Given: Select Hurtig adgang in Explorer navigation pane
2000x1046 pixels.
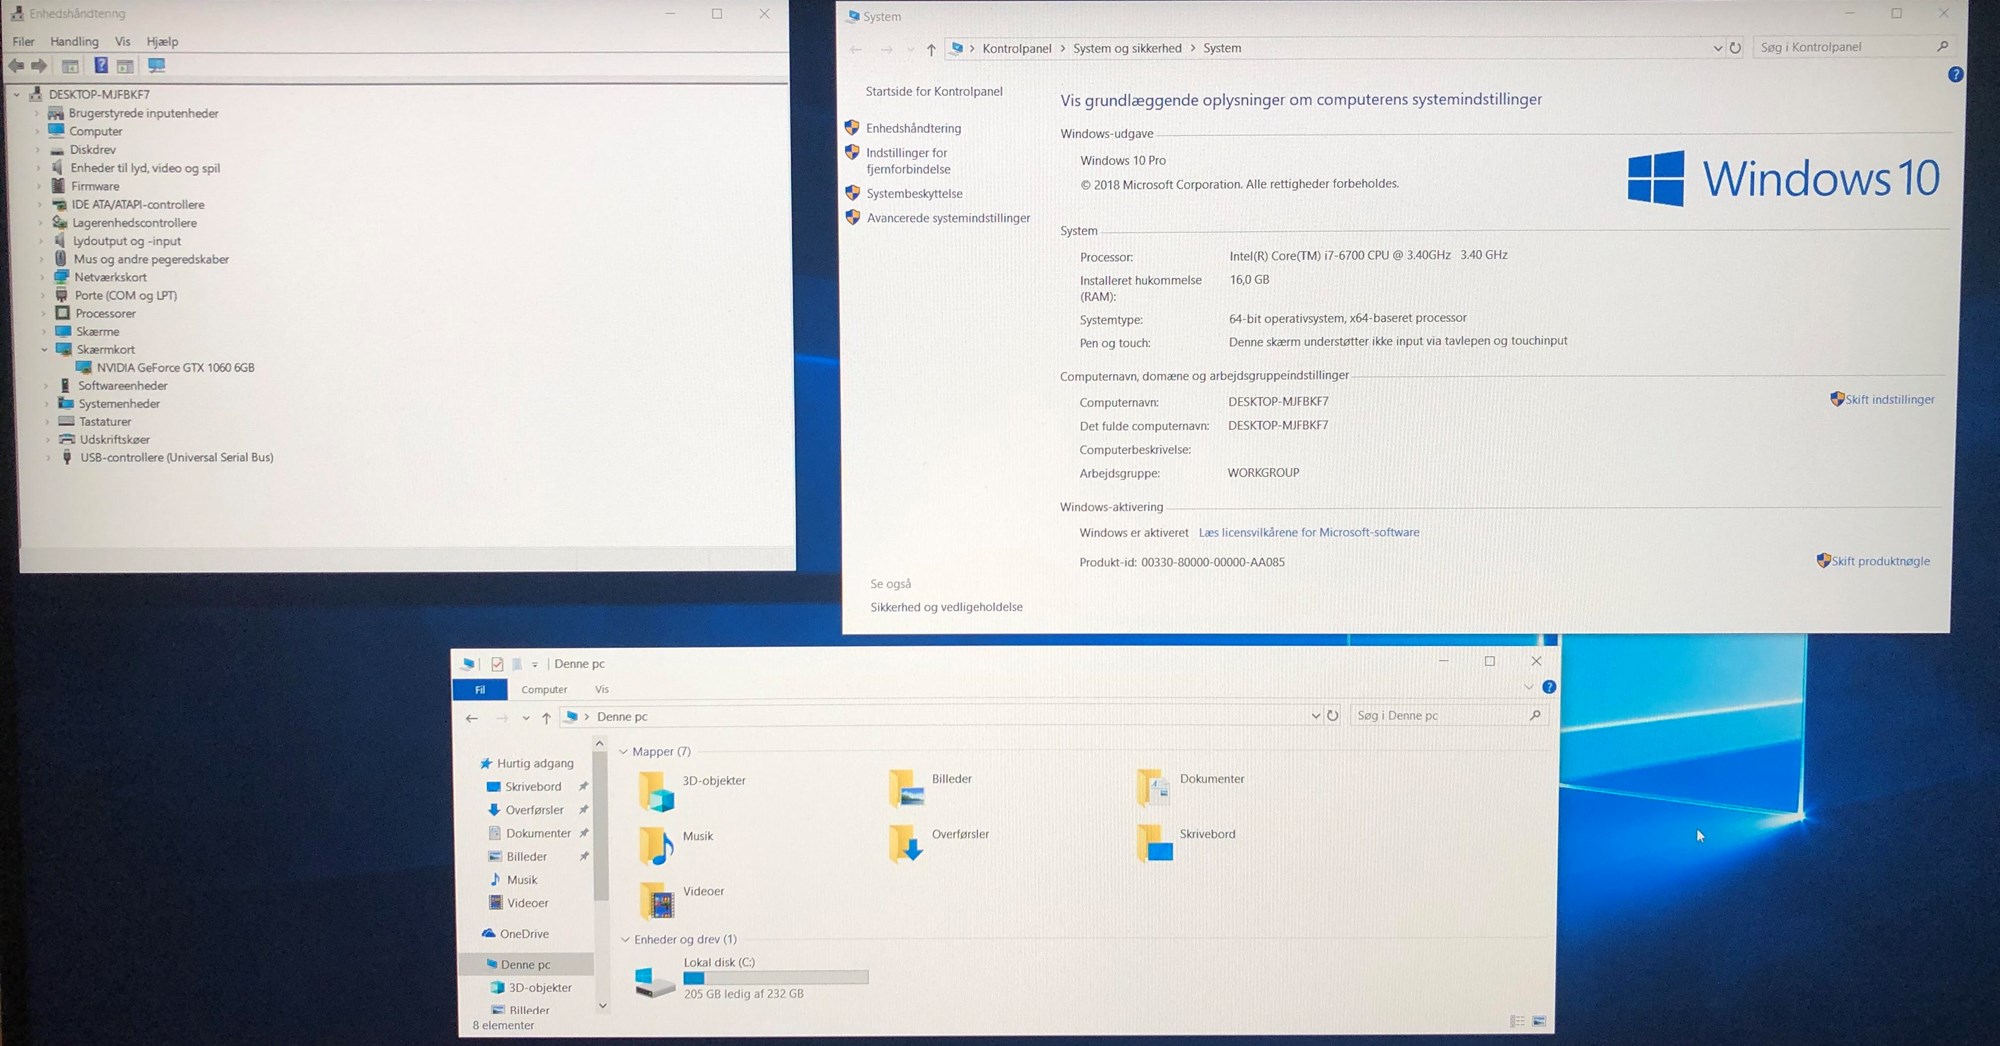Looking at the screenshot, I should pyautogui.click(x=535, y=763).
